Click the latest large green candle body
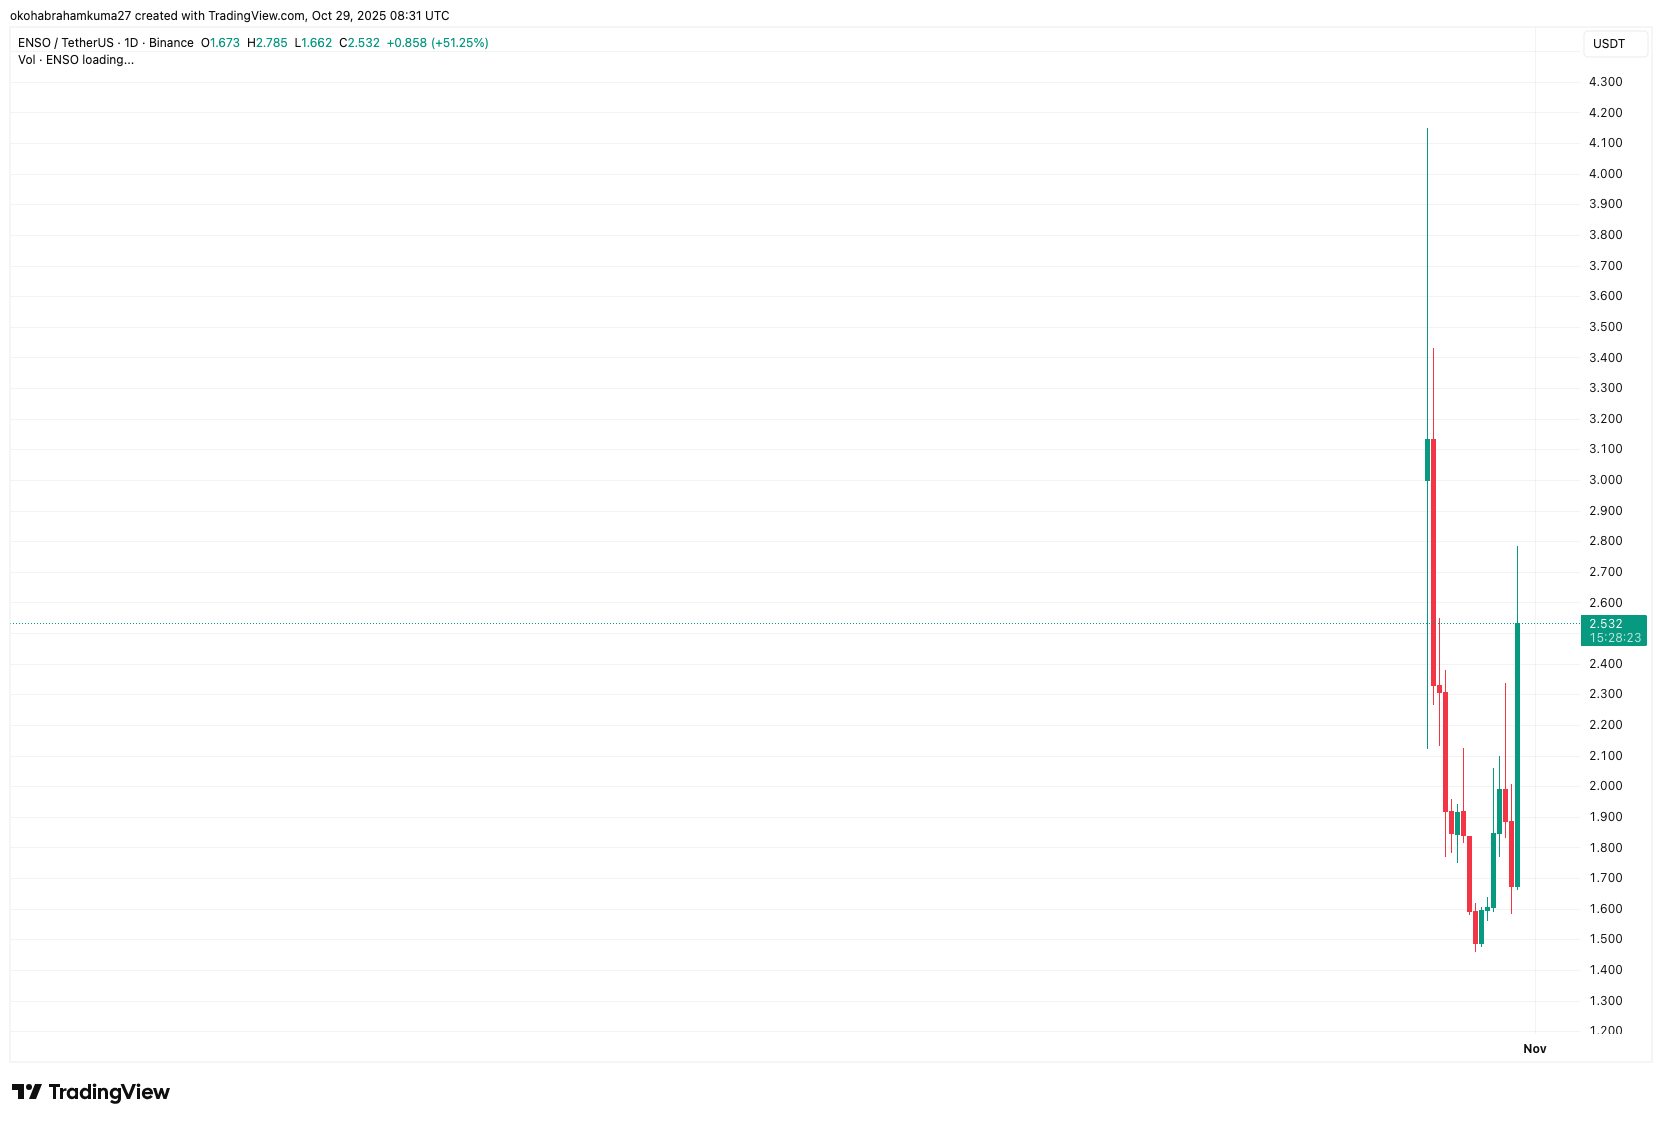1662x1122 pixels. (1517, 750)
